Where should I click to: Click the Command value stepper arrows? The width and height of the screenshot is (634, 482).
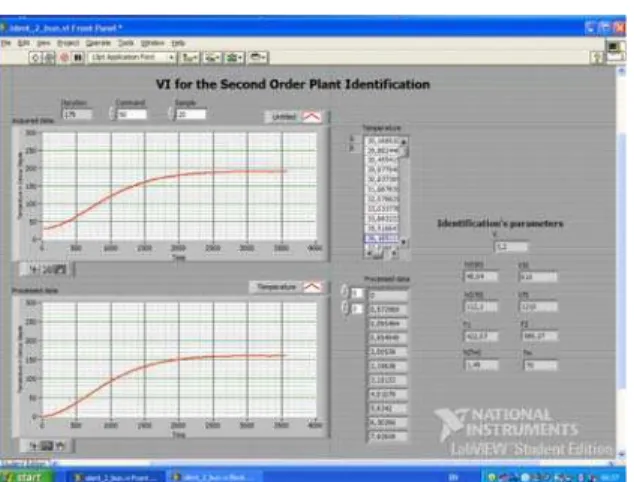coord(112,114)
